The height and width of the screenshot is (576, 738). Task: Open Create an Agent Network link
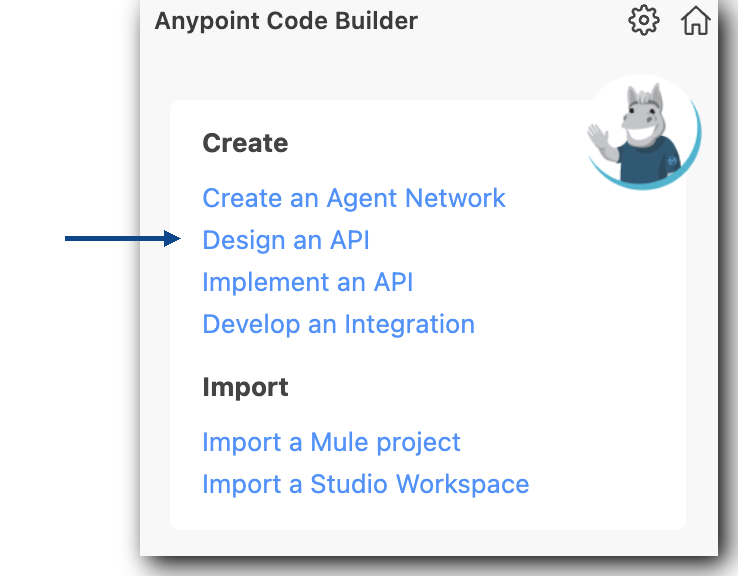(354, 198)
